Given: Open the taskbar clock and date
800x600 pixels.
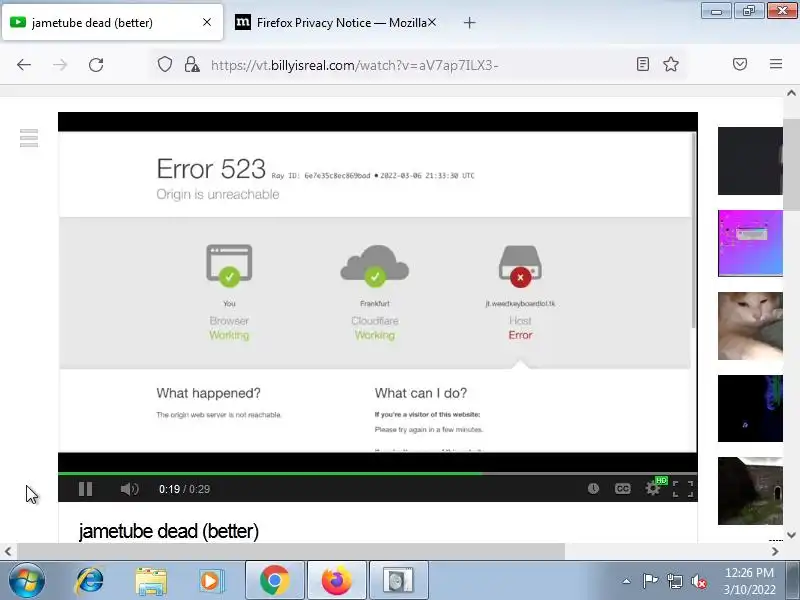Looking at the screenshot, I should [x=749, y=581].
